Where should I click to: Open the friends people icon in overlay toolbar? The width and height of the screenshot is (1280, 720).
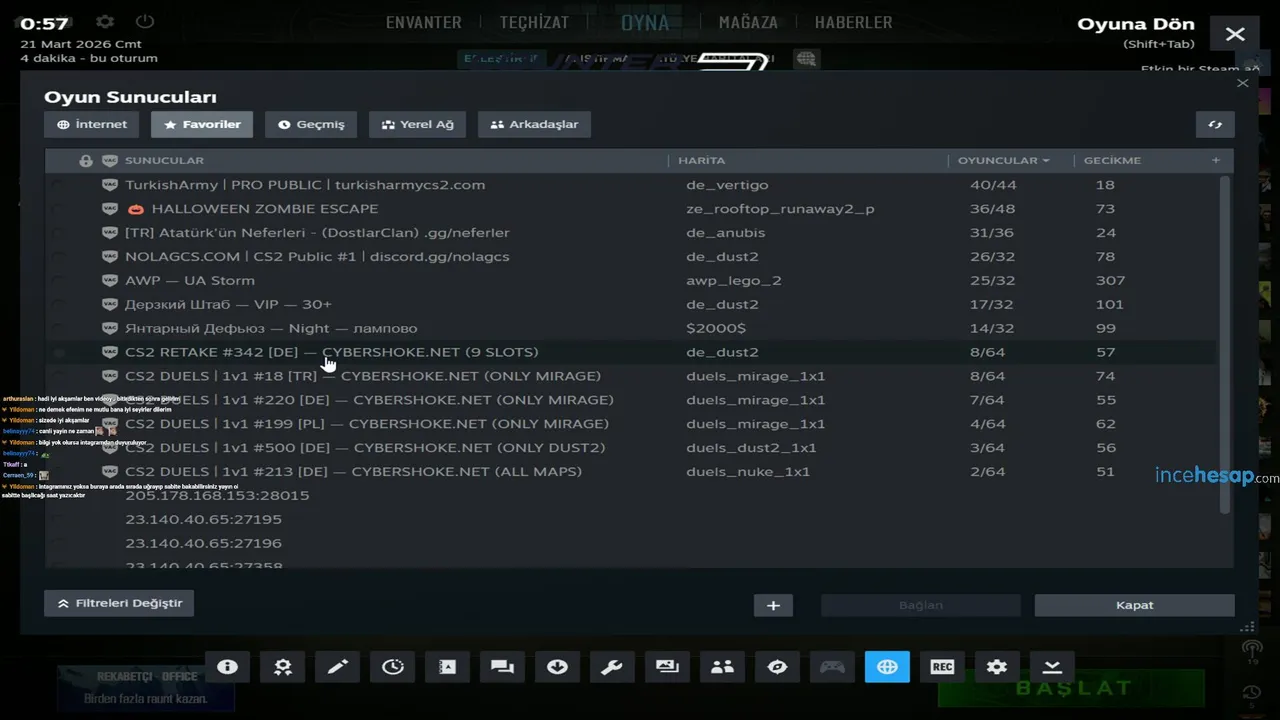pos(722,667)
